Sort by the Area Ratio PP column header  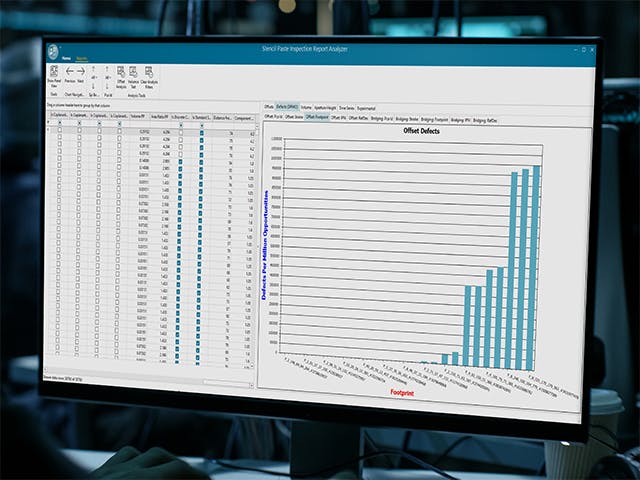[160, 117]
